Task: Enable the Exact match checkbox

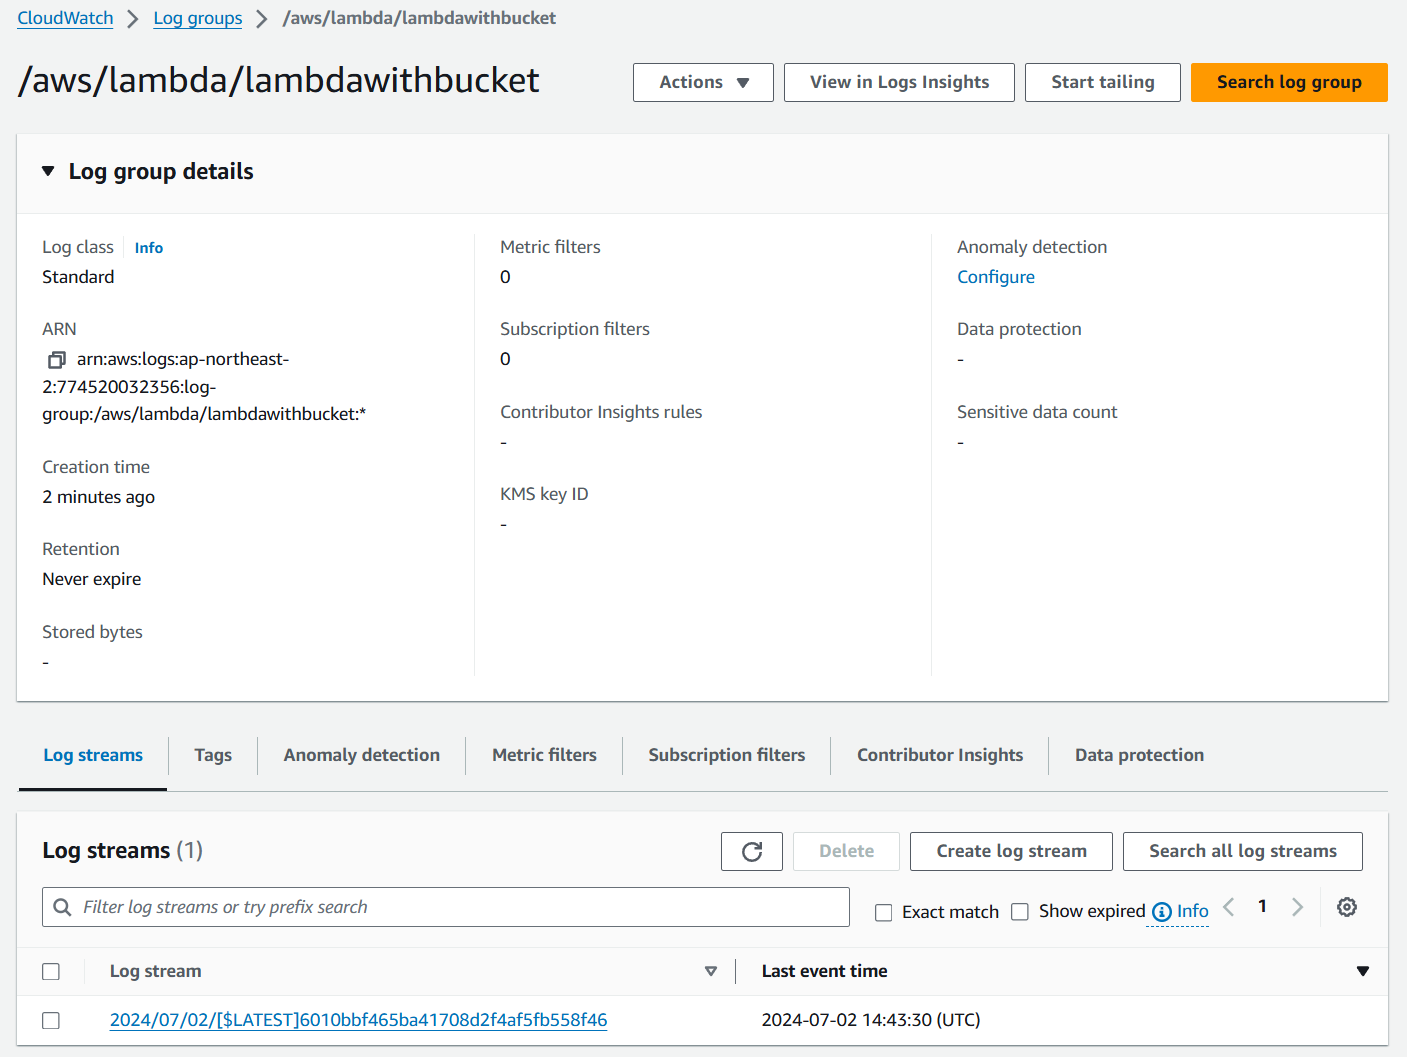Action: (x=884, y=912)
